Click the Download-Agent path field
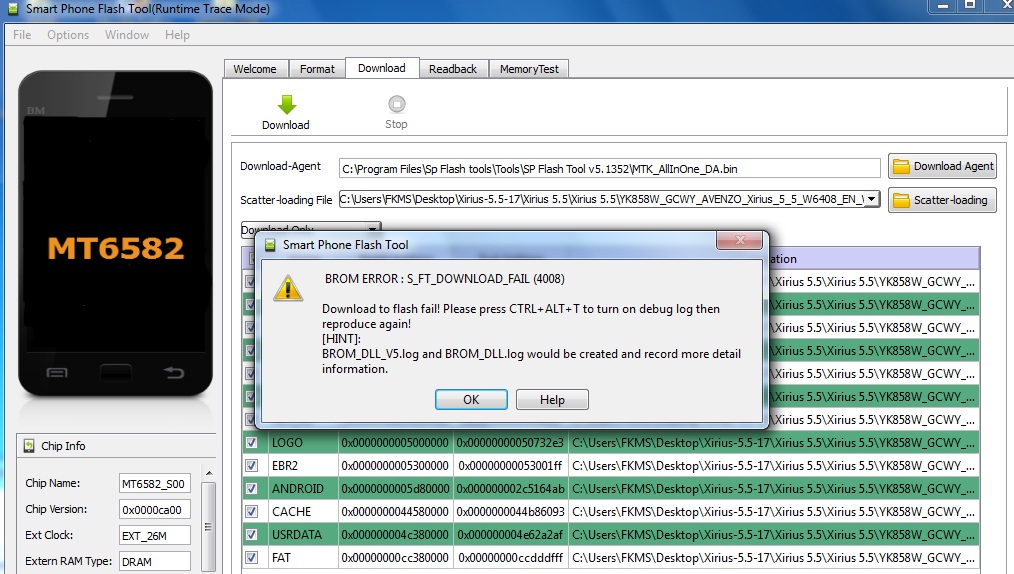The width and height of the screenshot is (1014, 574). (x=609, y=169)
